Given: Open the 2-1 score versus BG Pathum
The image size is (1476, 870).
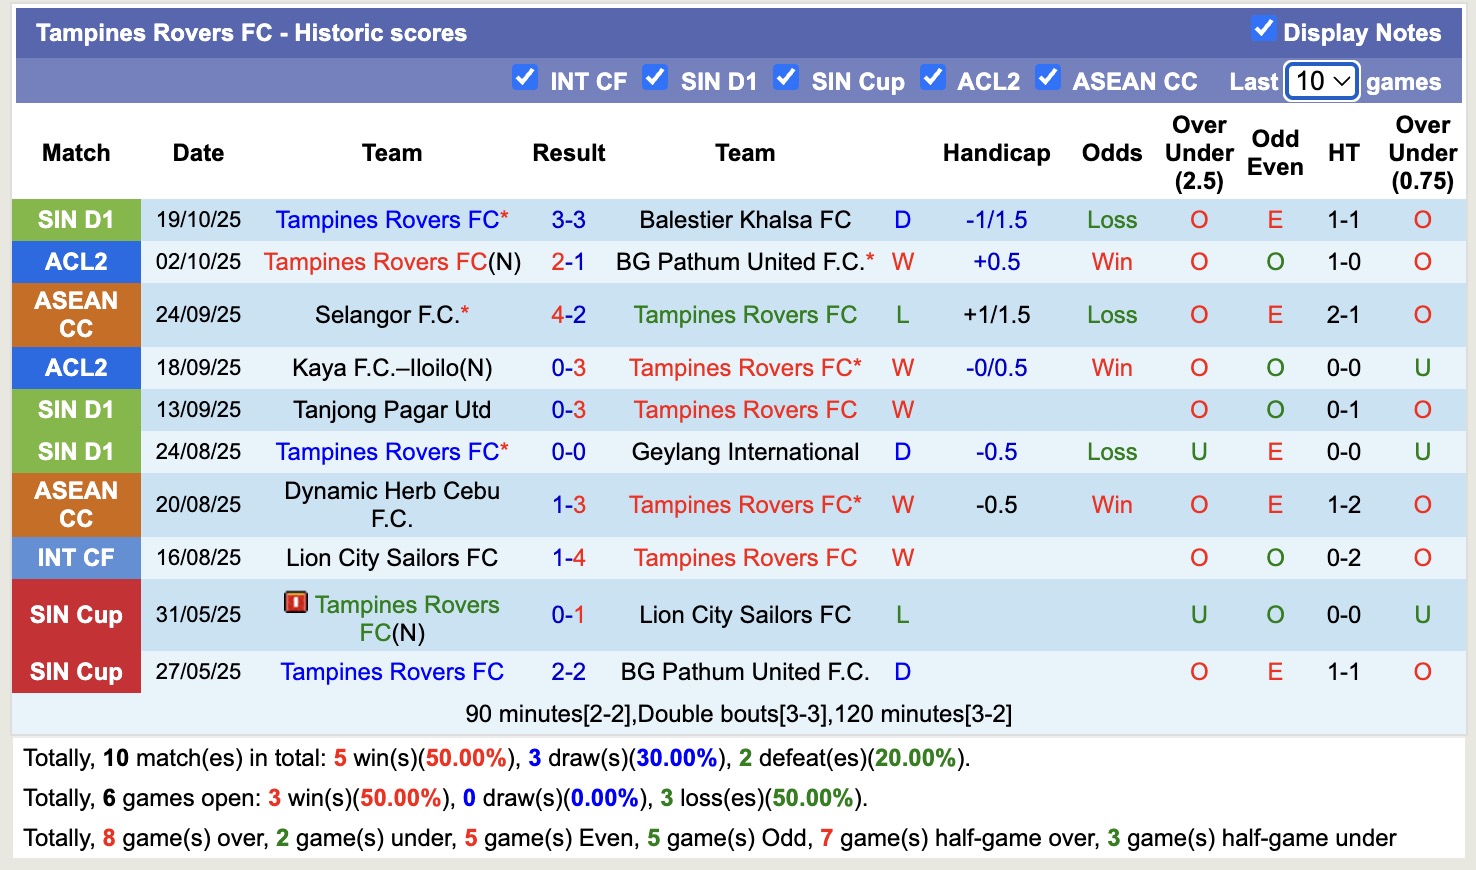Looking at the screenshot, I should point(568,262).
